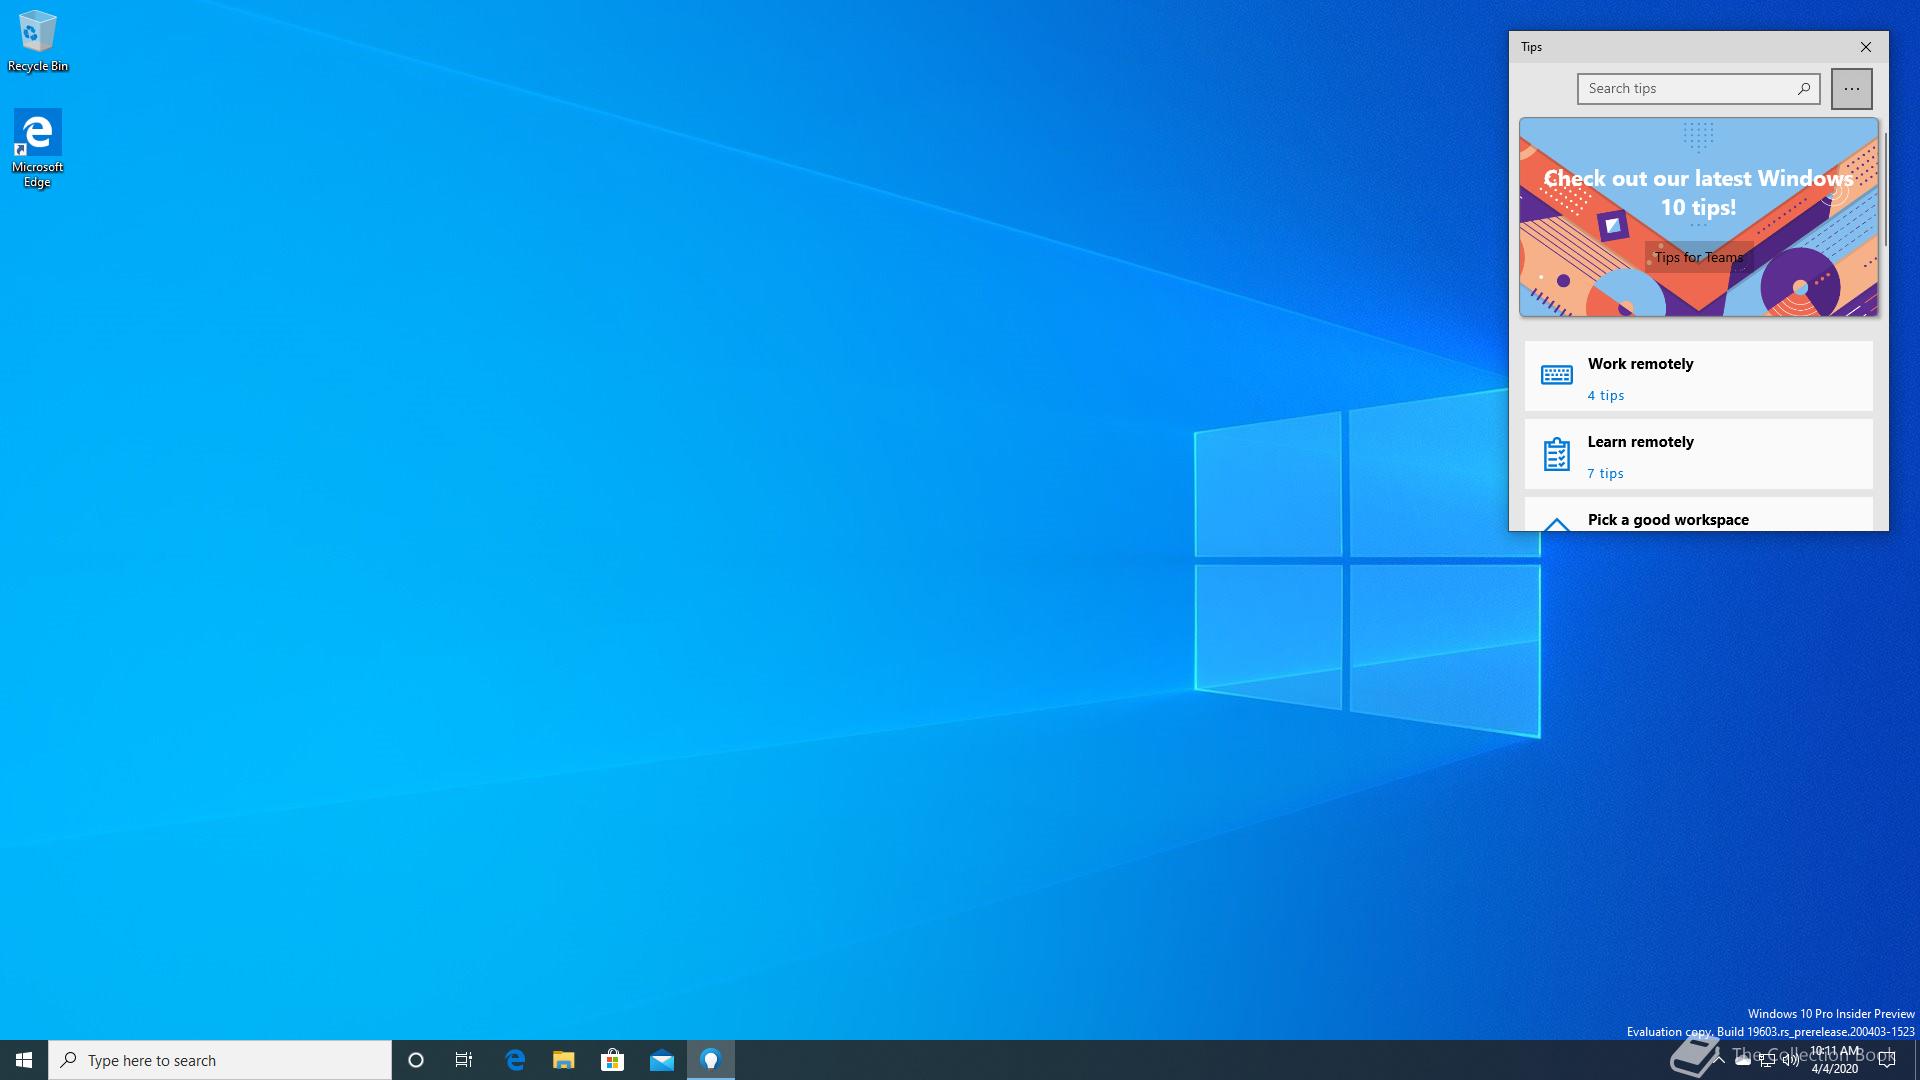This screenshot has width=1920, height=1080.
Task: Click the Tips lightbulb icon on taskbar
Action: [x=711, y=1060]
